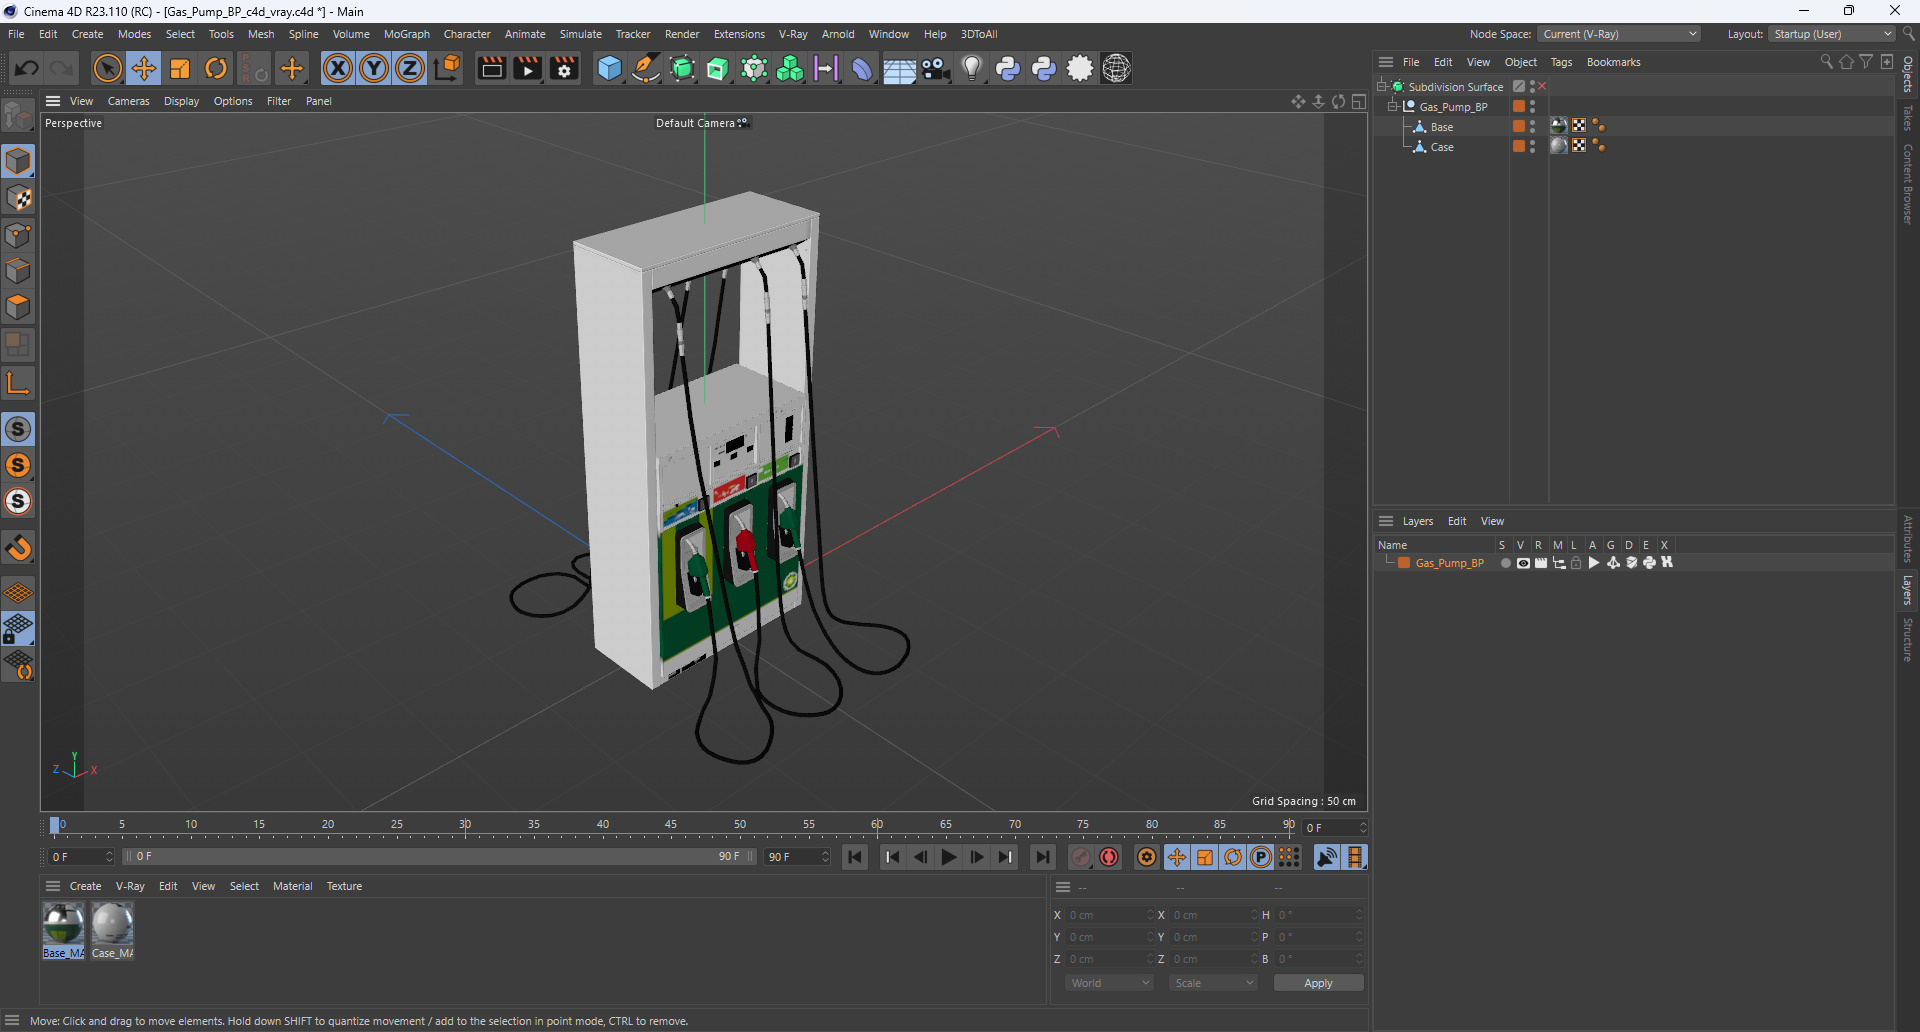Activate the Rotate tool
Screen dimensions: 1920x1032
pos(216,68)
